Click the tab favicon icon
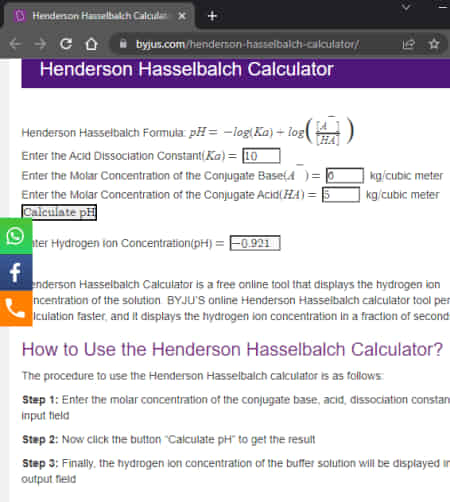The height and width of the screenshot is (502, 450). (x=20, y=16)
